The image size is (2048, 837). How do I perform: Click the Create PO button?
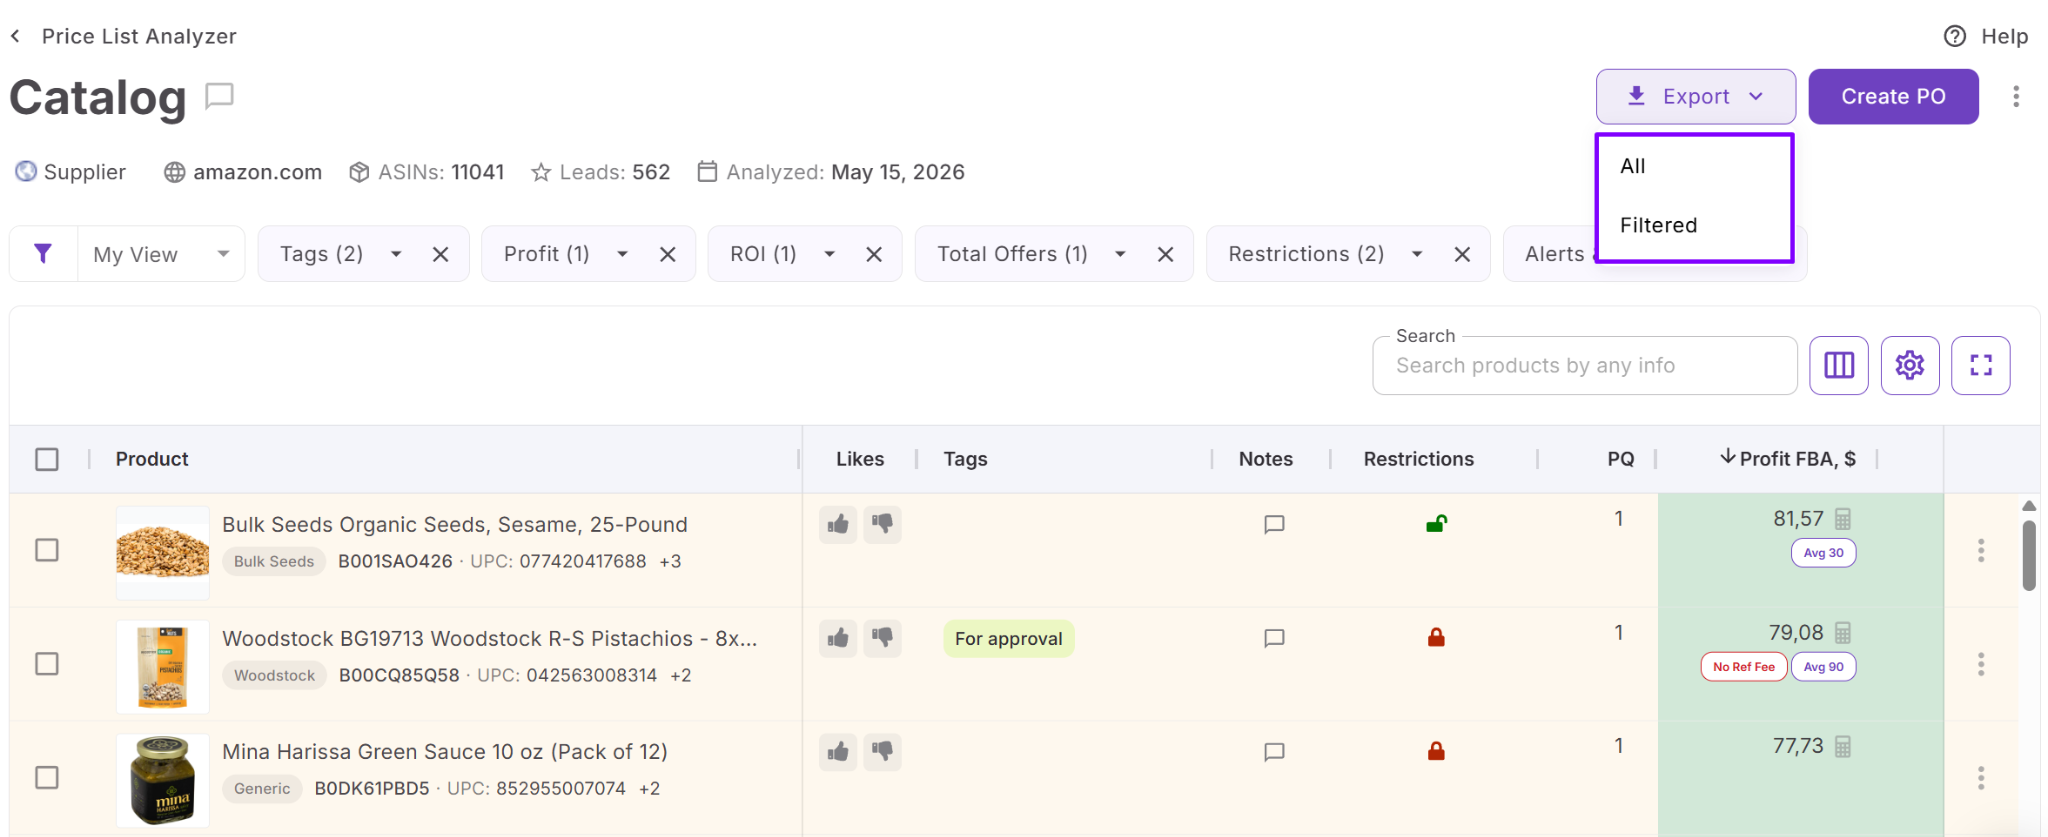coord(1893,96)
